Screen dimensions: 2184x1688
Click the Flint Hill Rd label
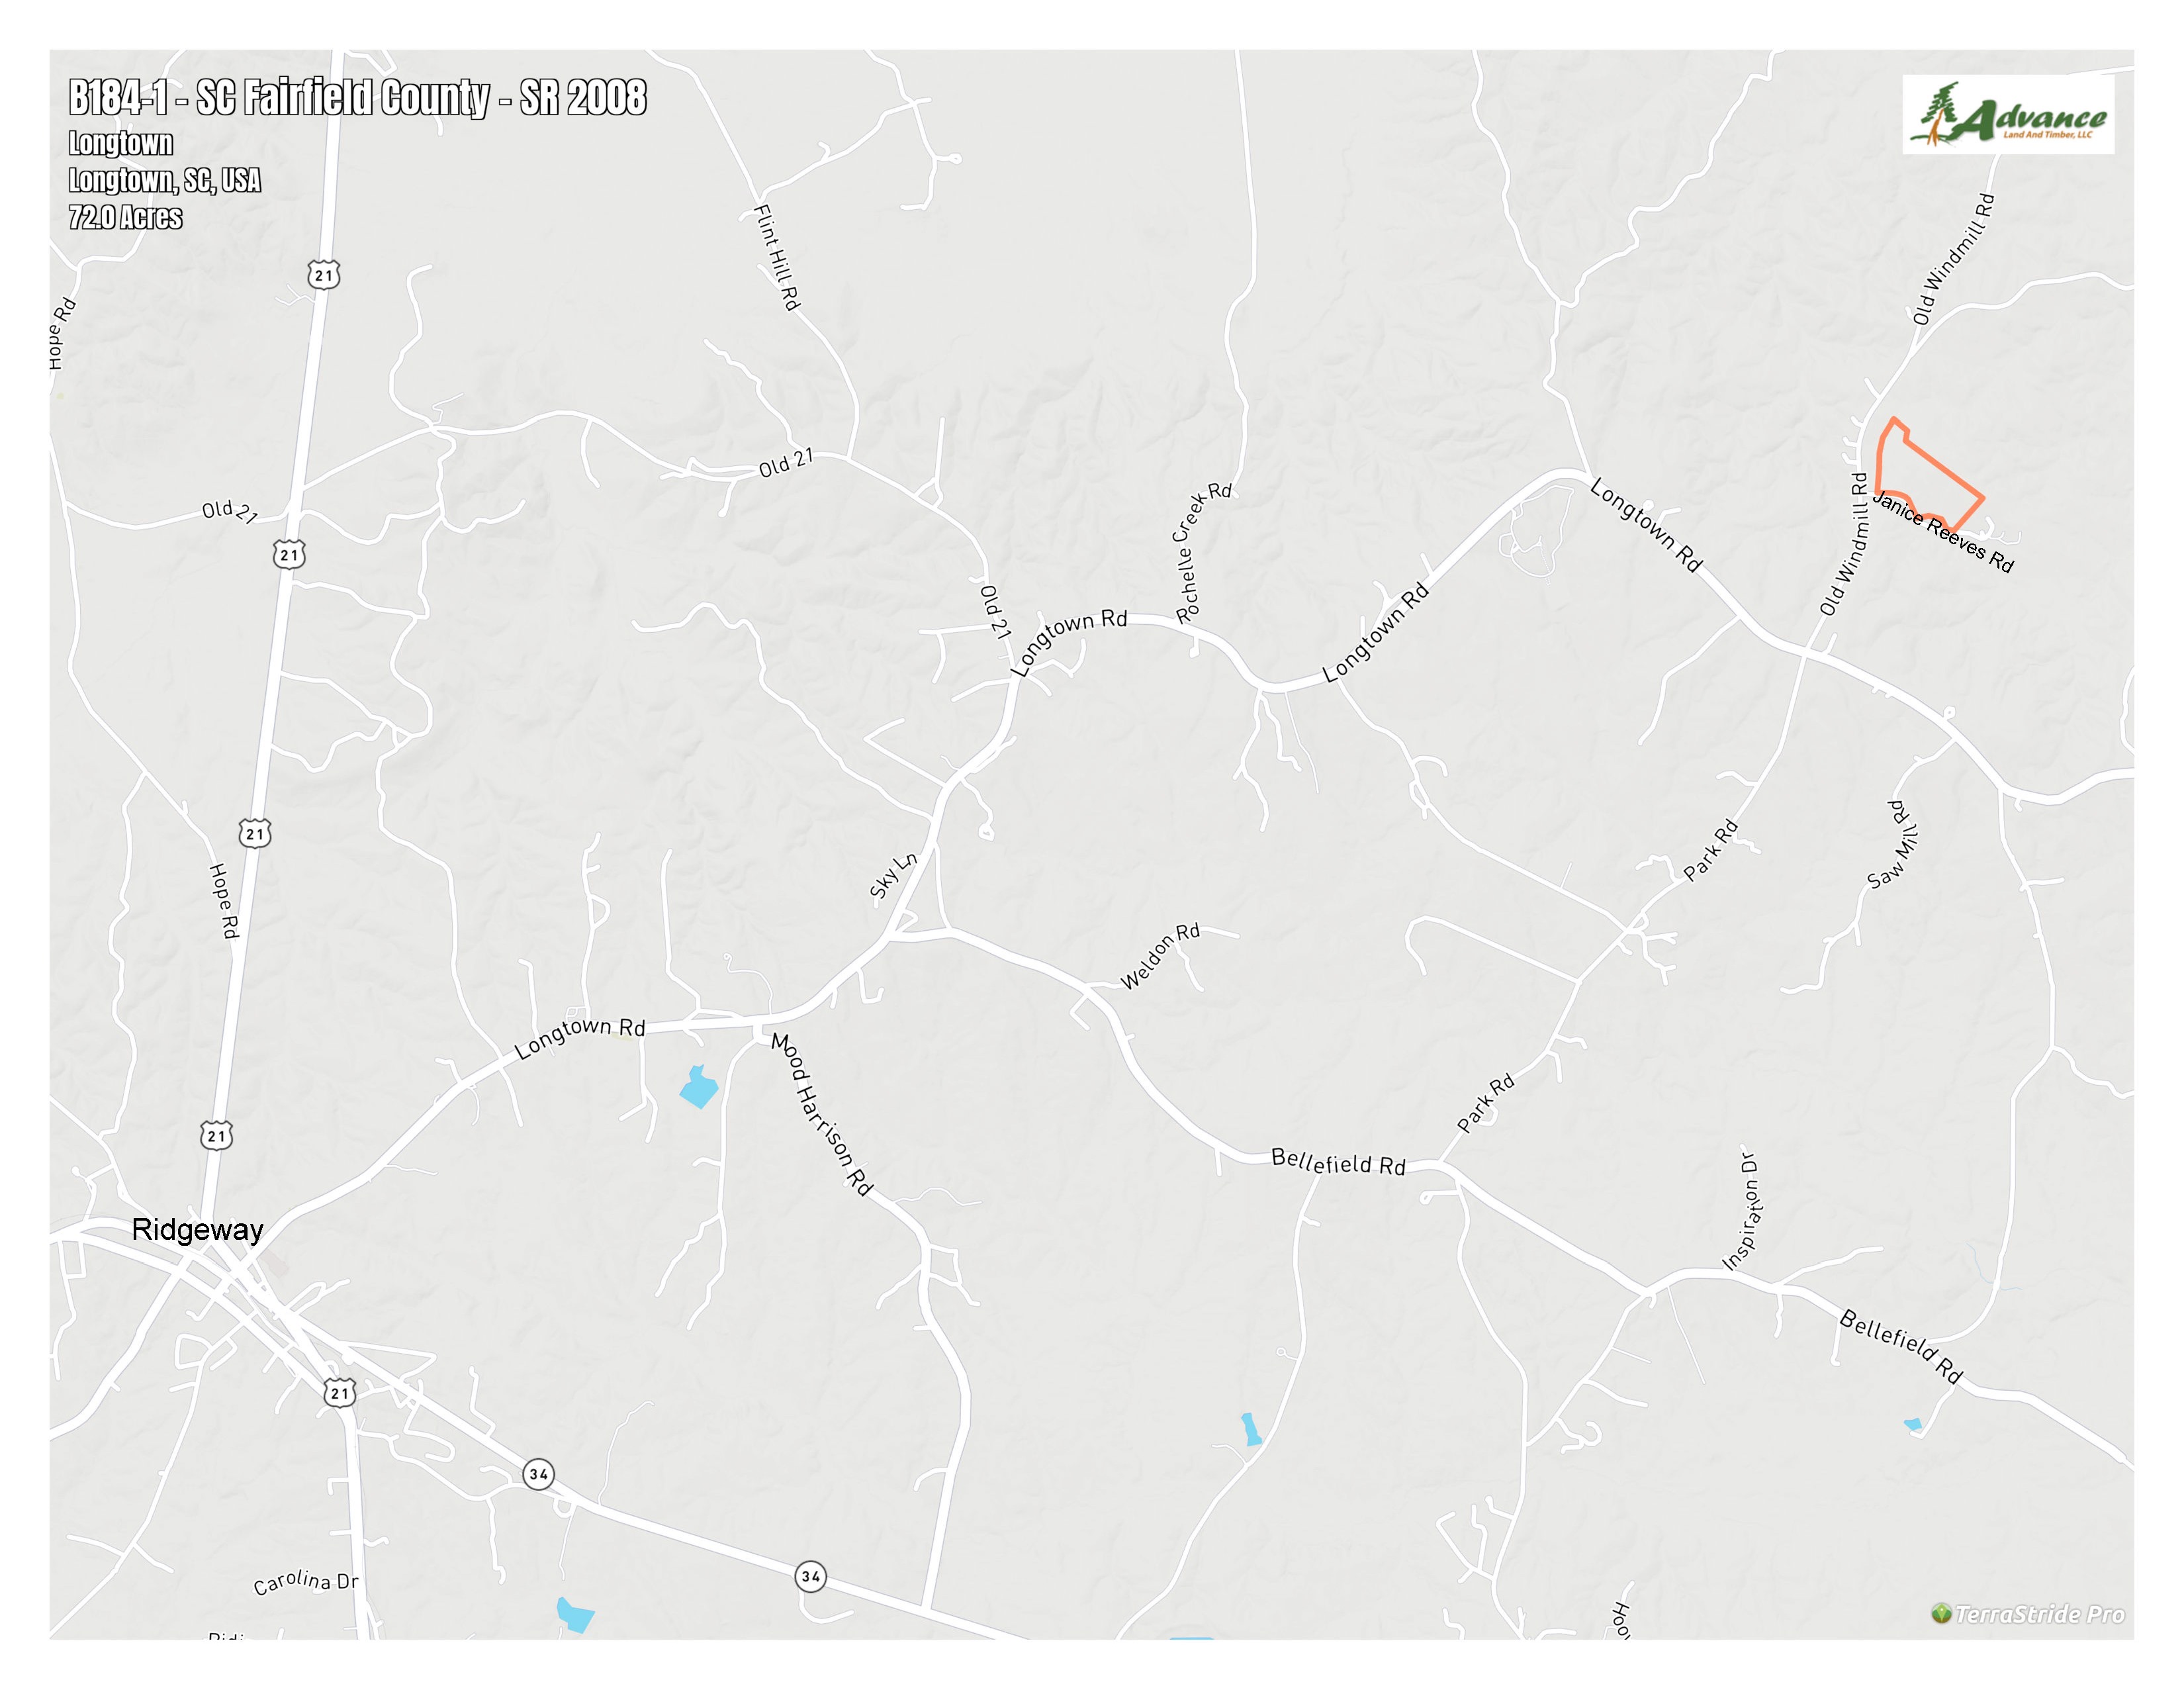coord(777,257)
